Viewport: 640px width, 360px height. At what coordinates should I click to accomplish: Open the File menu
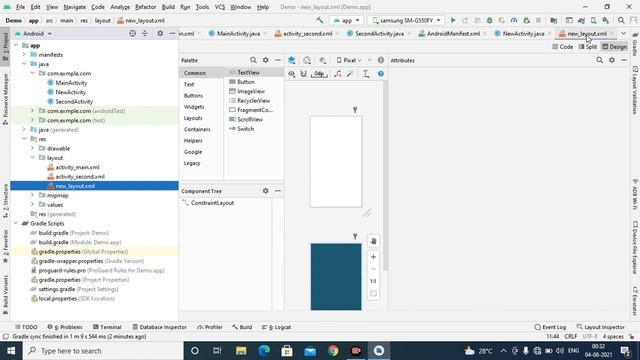click(20, 7)
